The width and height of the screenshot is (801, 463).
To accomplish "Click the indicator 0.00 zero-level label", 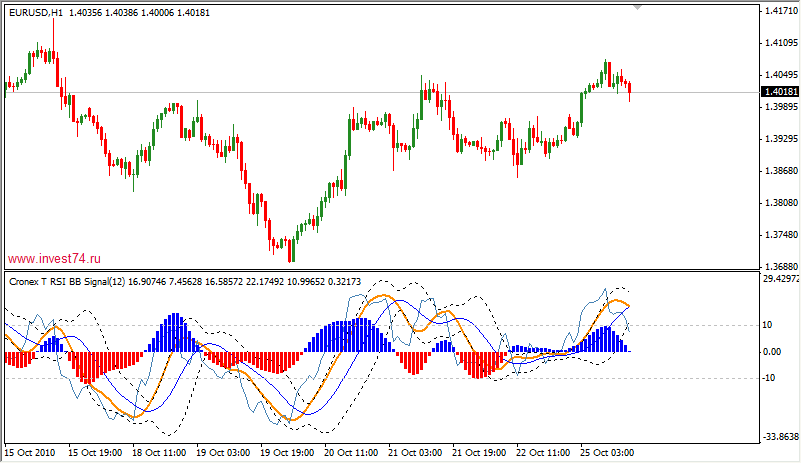I will pos(771,352).
